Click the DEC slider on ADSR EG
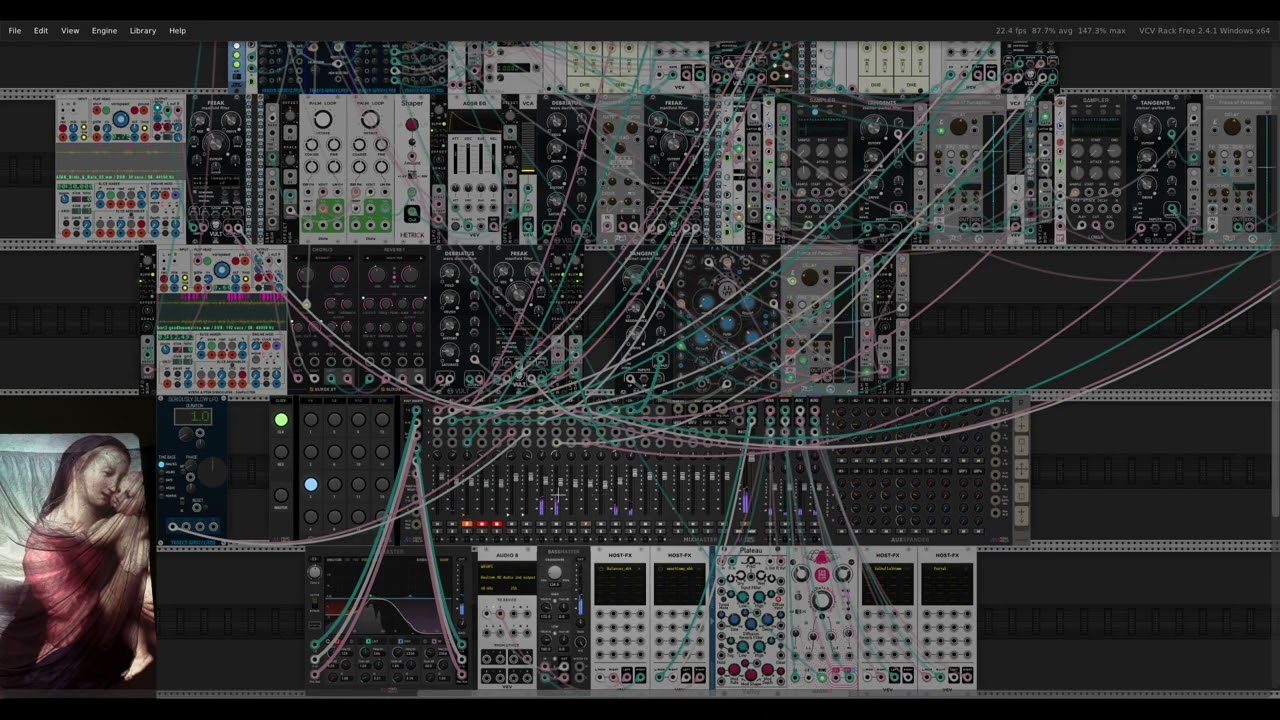The width and height of the screenshot is (1280, 720). point(468,159)
